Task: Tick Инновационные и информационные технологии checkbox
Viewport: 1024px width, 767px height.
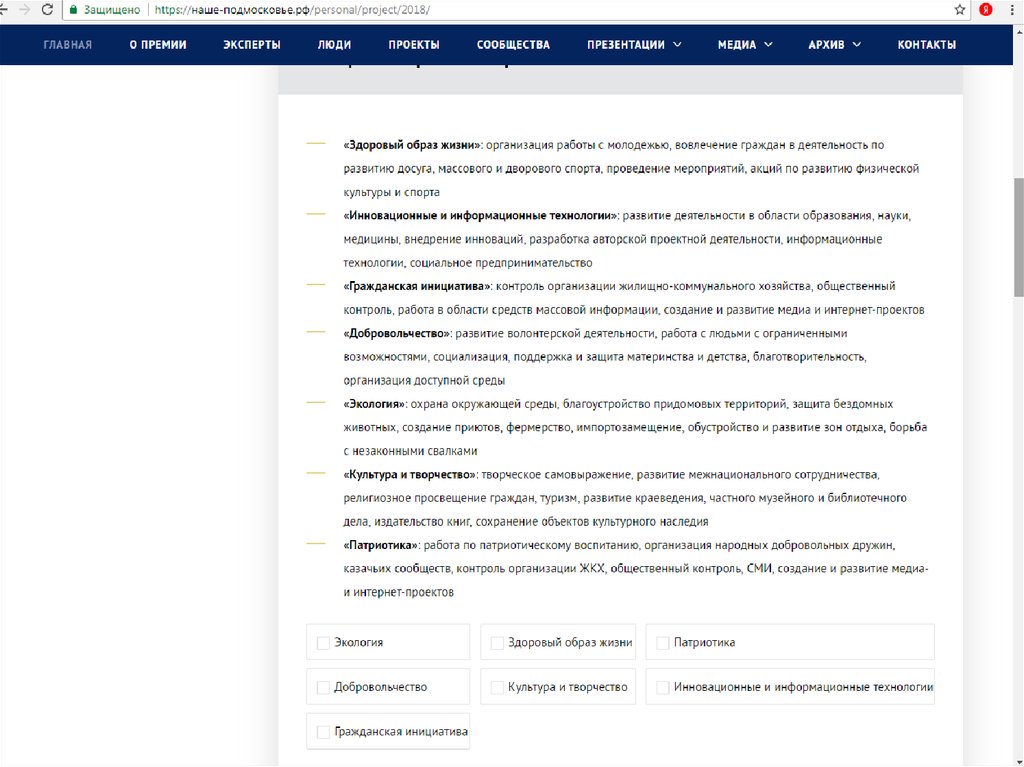Action: (663, 687)
